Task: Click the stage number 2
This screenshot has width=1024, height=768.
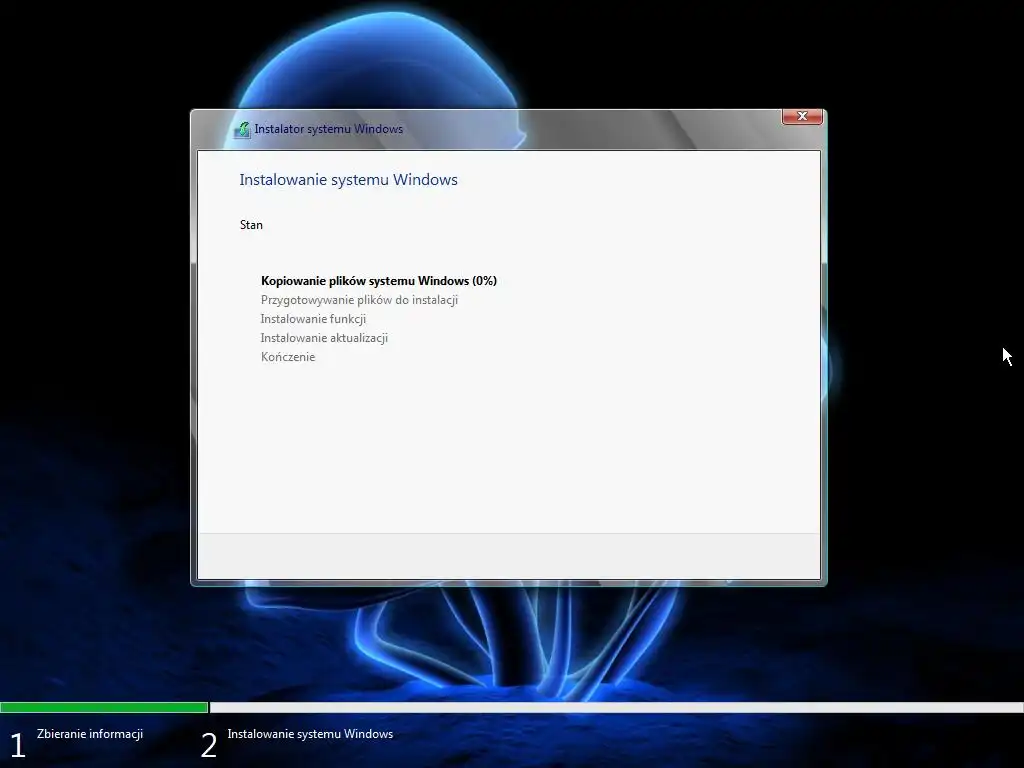Action: (208, 745)
